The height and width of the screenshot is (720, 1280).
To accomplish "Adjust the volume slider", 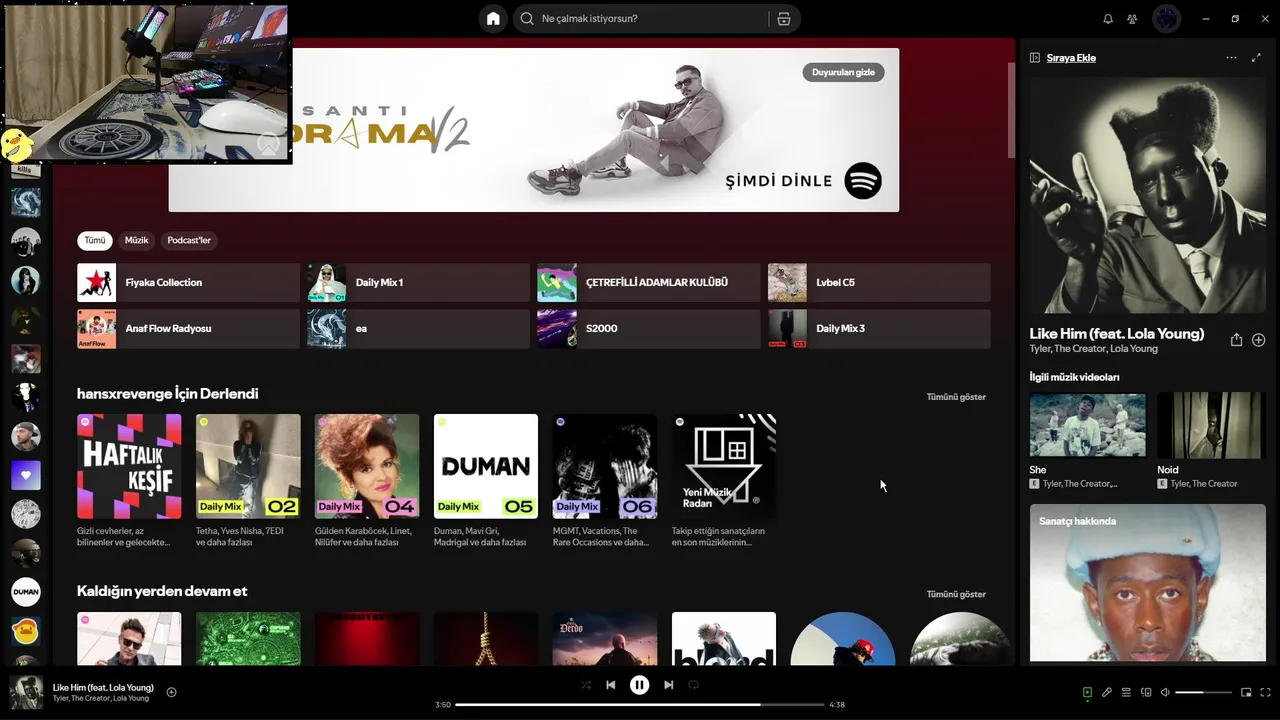I will coord(1203,692).
